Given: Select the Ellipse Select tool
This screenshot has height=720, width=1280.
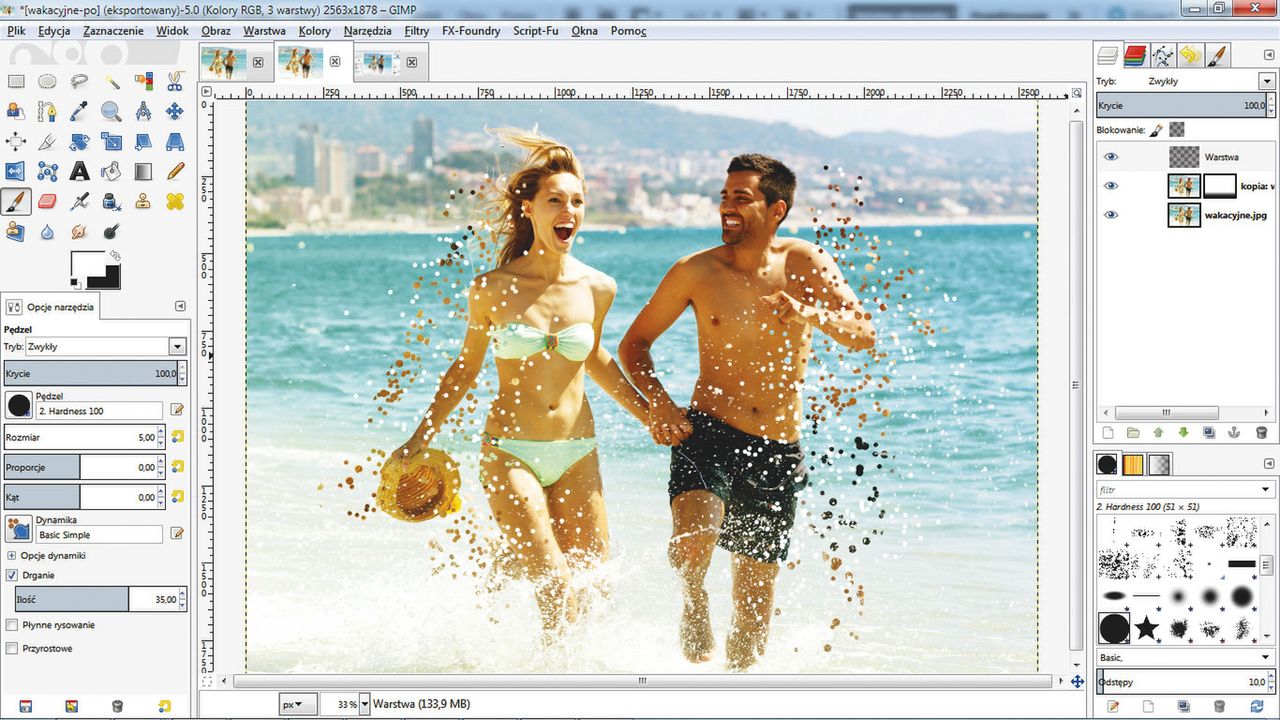Looking at the screenshot, I should click(x=48, y=81).
